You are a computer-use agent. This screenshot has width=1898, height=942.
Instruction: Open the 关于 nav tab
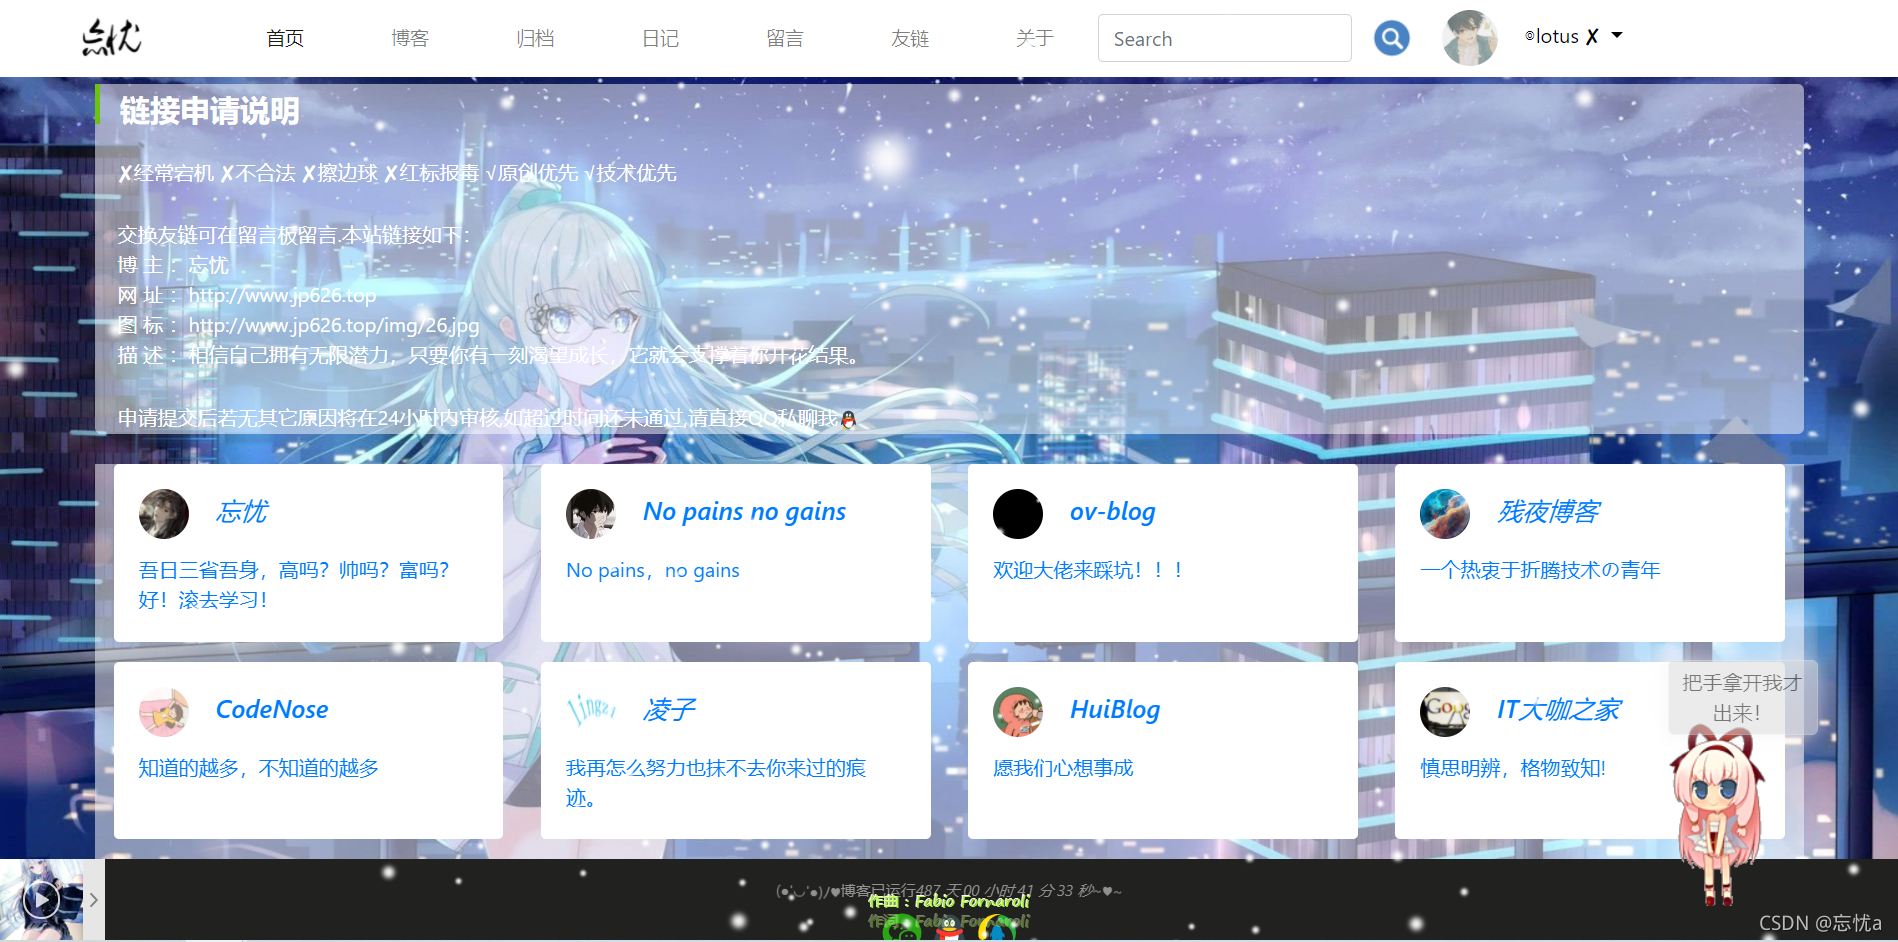tap(1035, 38)
